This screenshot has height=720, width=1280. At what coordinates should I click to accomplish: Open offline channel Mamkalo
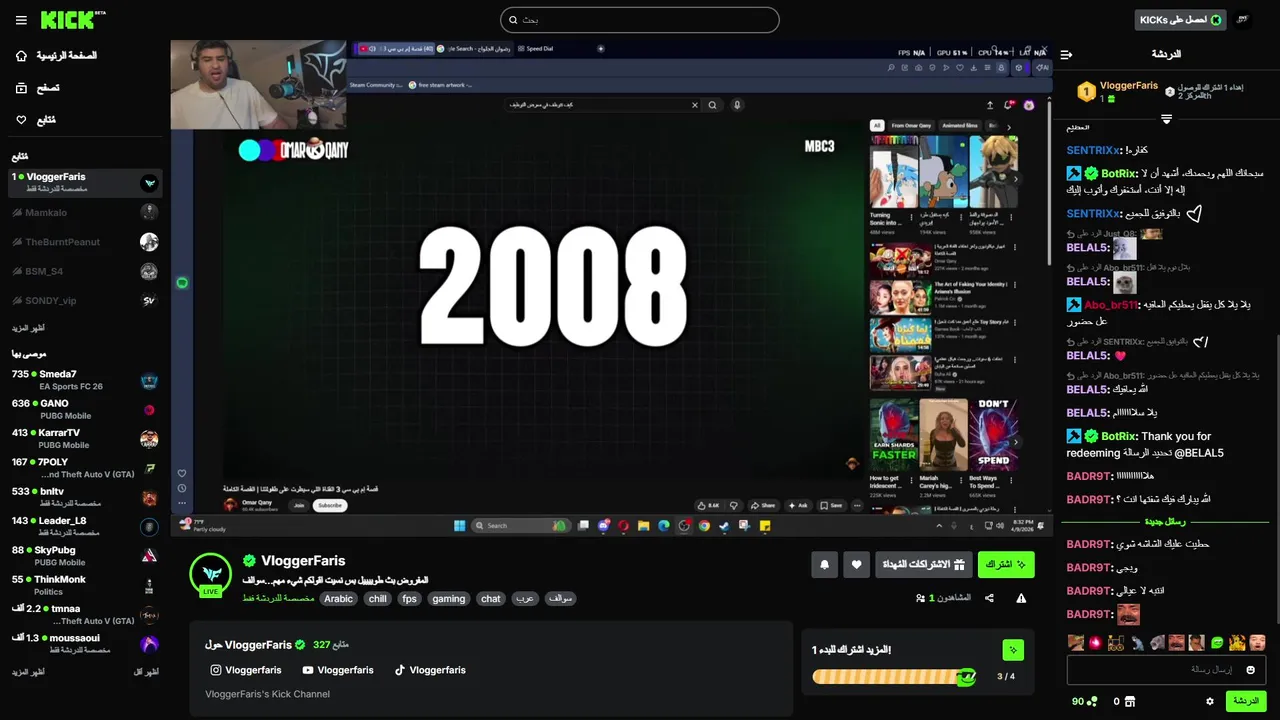click(84, 212)
